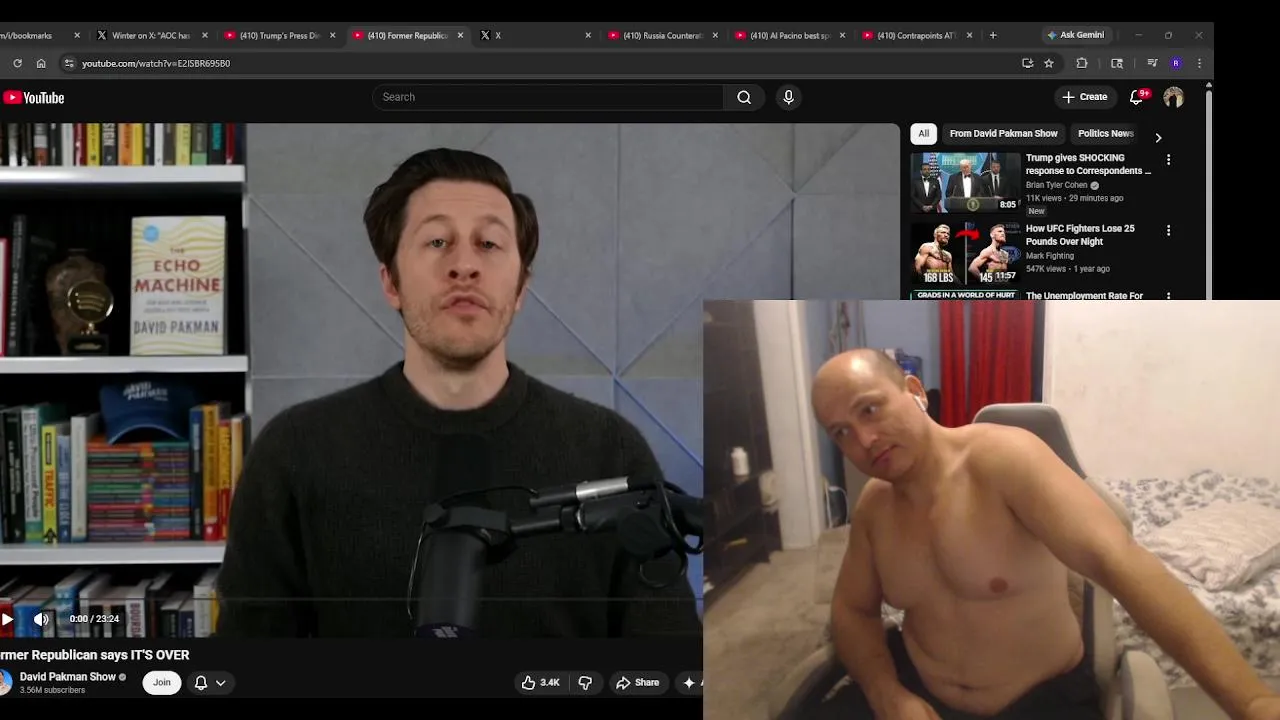
Task: Click into the YouTube search field
Action: 548,97
